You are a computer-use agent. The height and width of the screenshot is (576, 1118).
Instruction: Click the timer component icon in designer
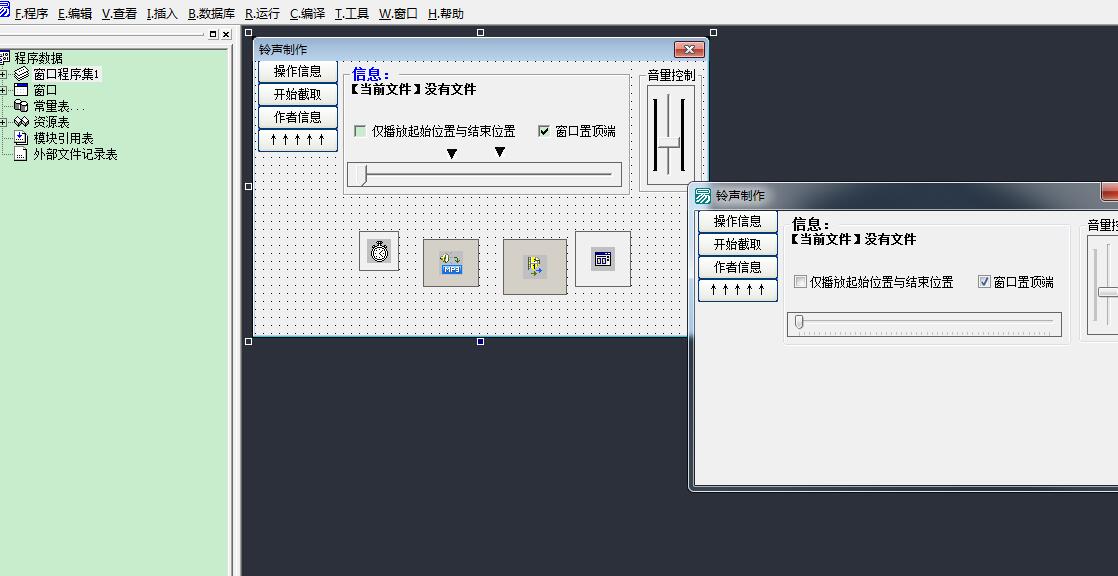[379, 251]
